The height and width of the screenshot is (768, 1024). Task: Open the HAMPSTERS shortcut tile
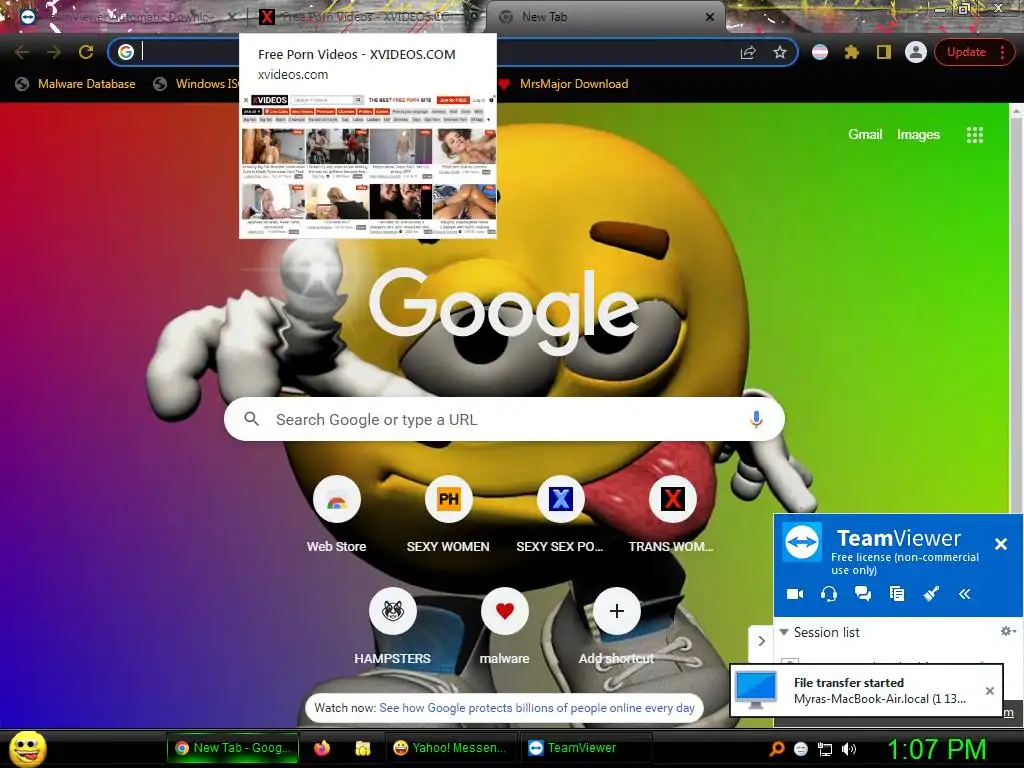tap(392, 627)
